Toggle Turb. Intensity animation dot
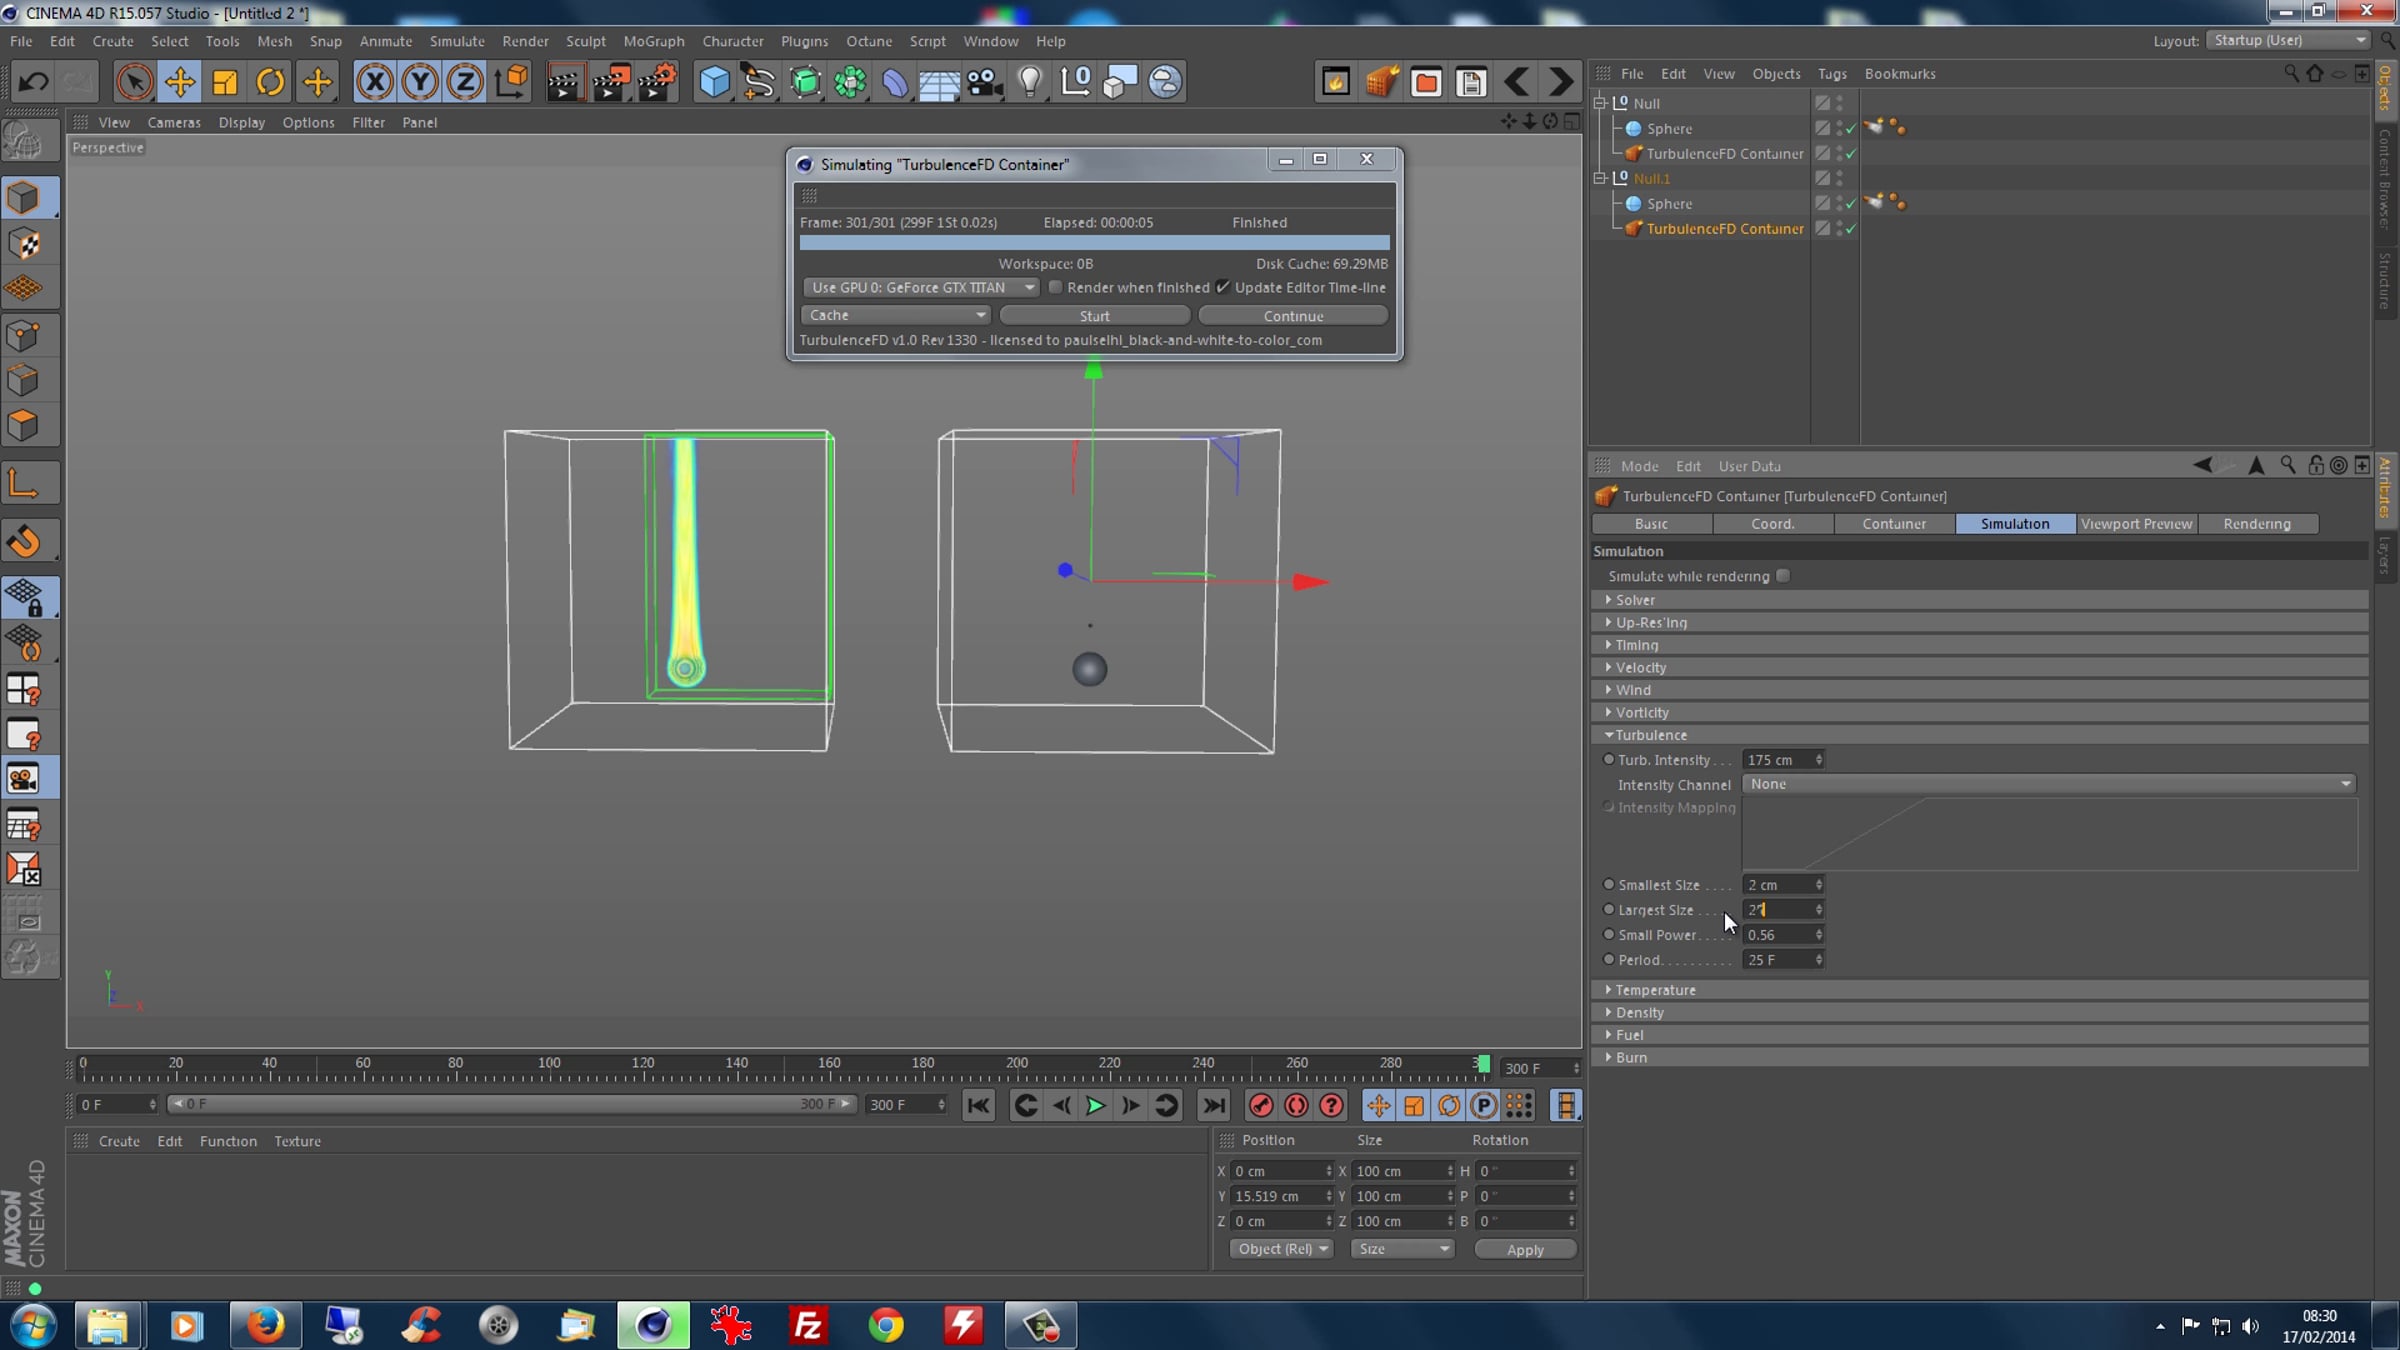2400x1350 pixels. [x=1609, y=759]
